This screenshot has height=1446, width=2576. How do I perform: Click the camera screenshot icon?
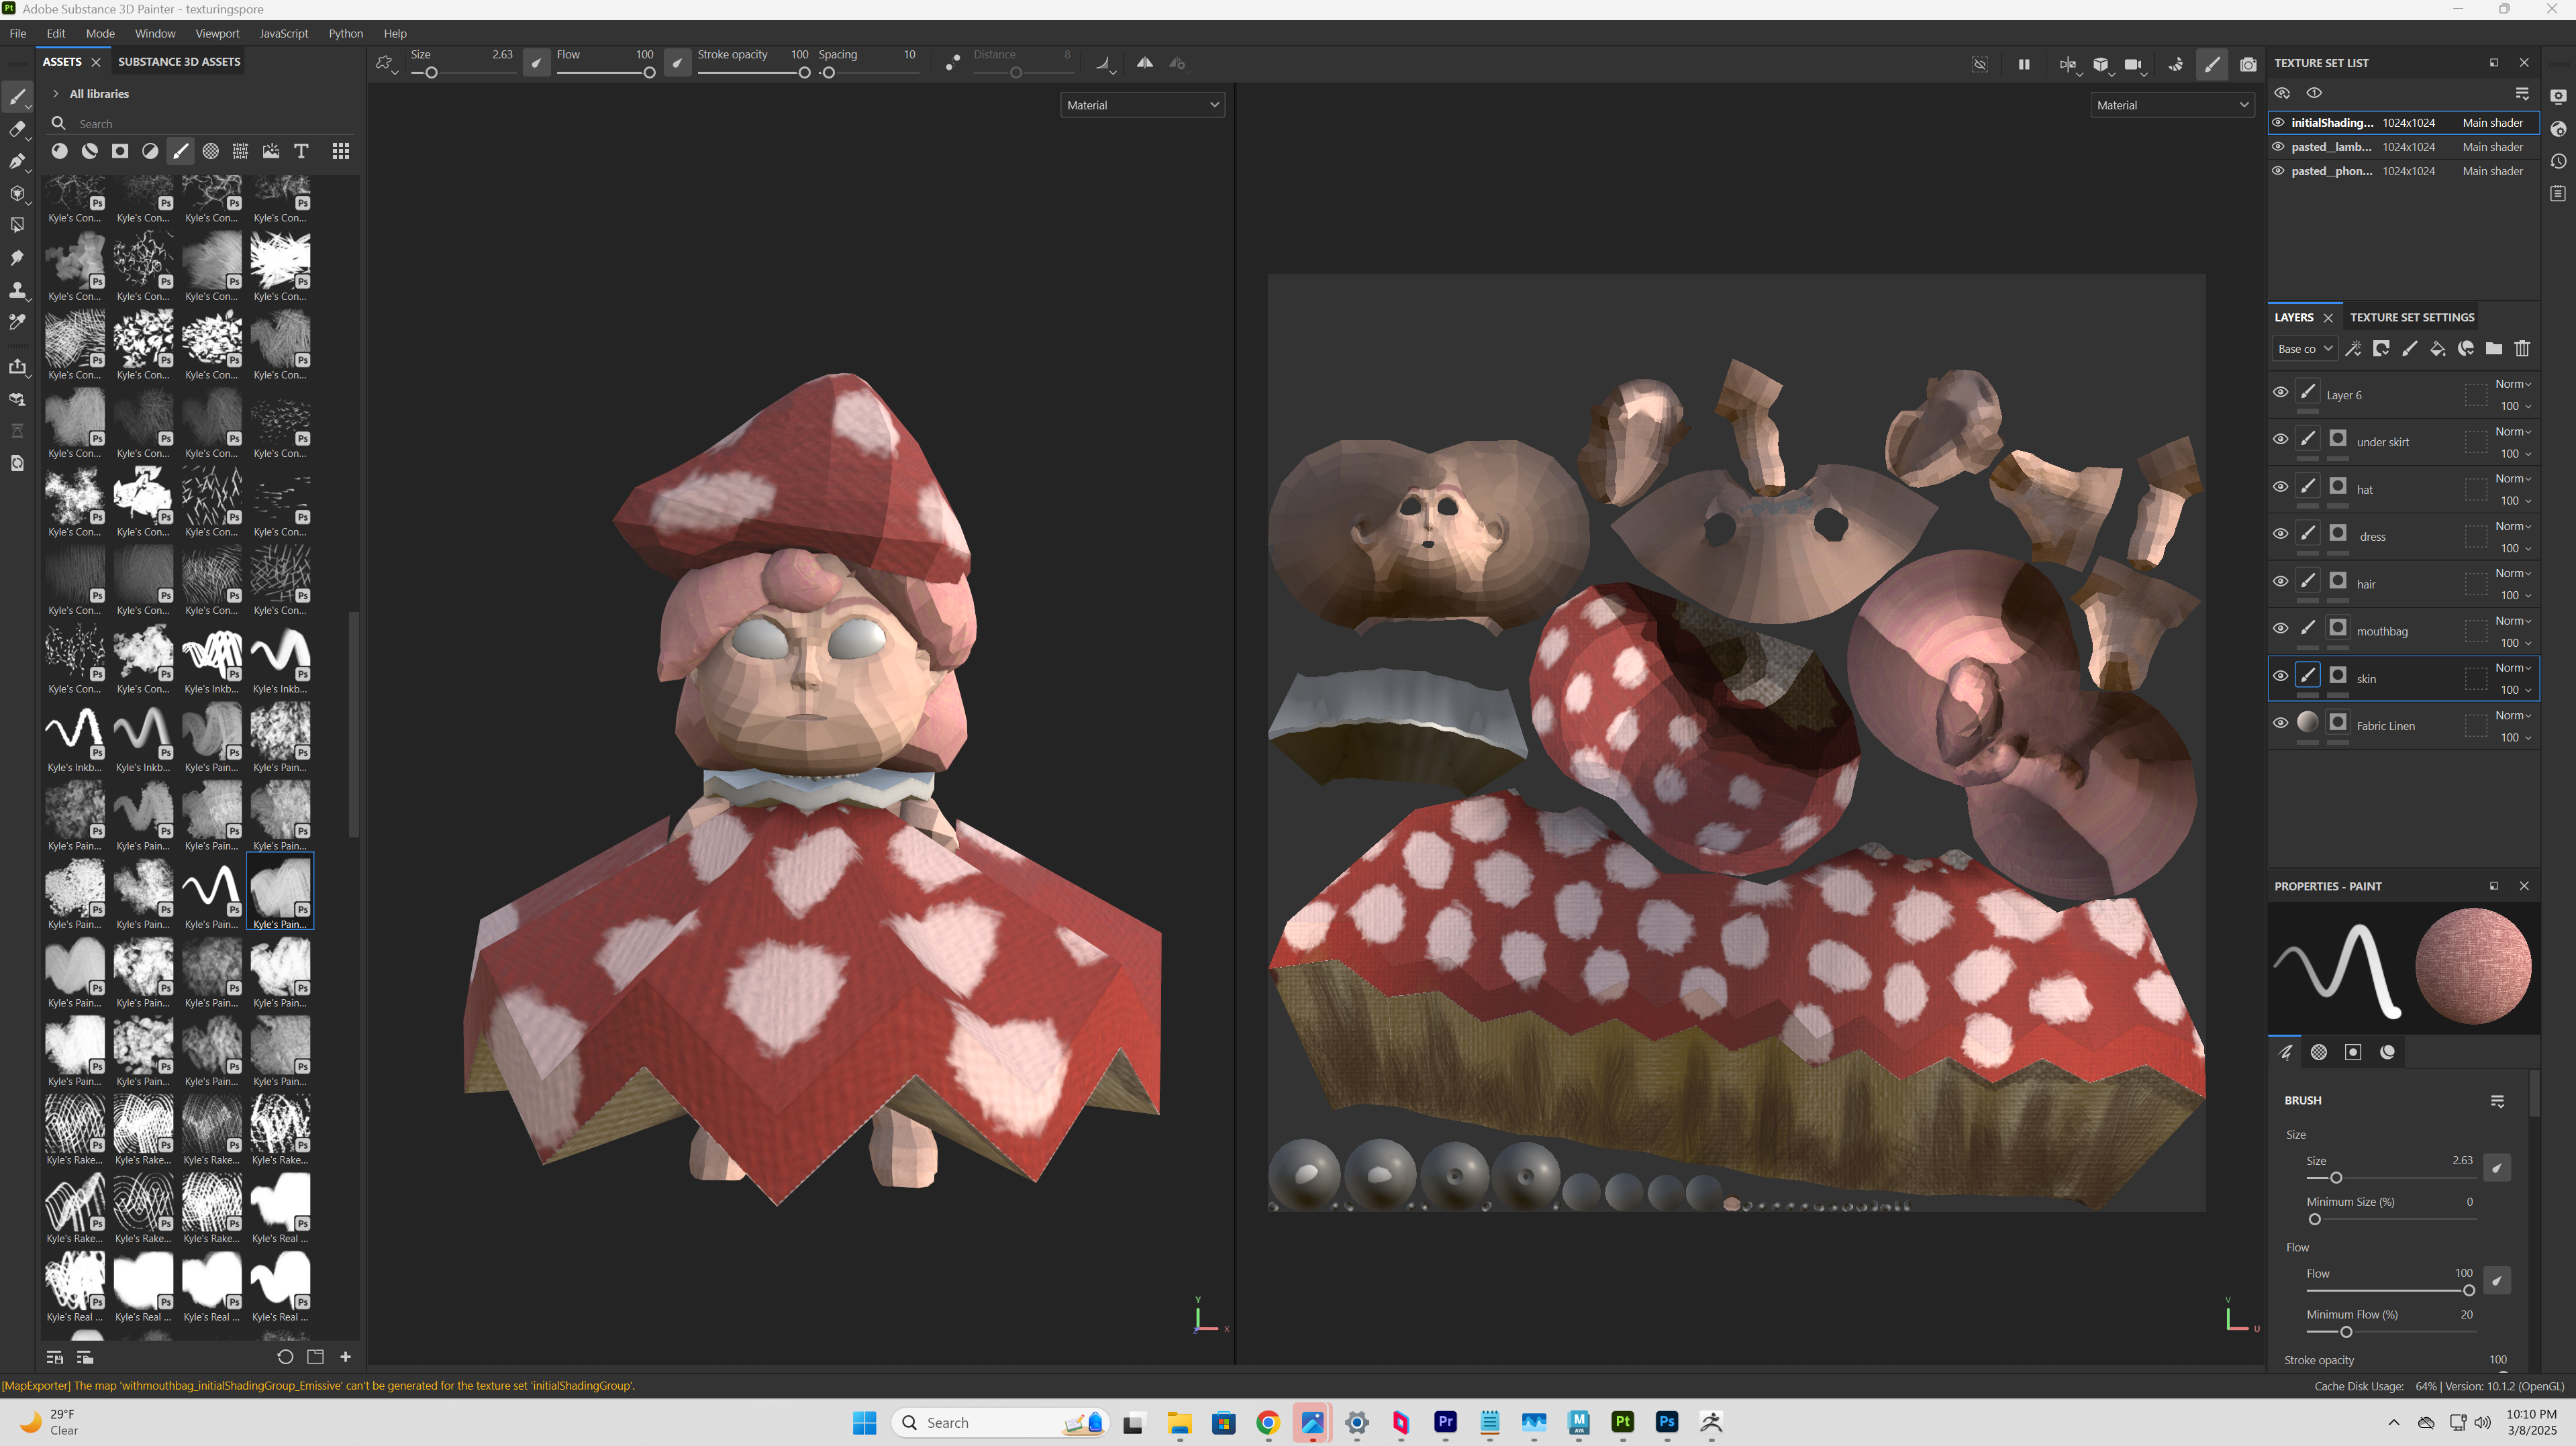[x=2248, y=64]
